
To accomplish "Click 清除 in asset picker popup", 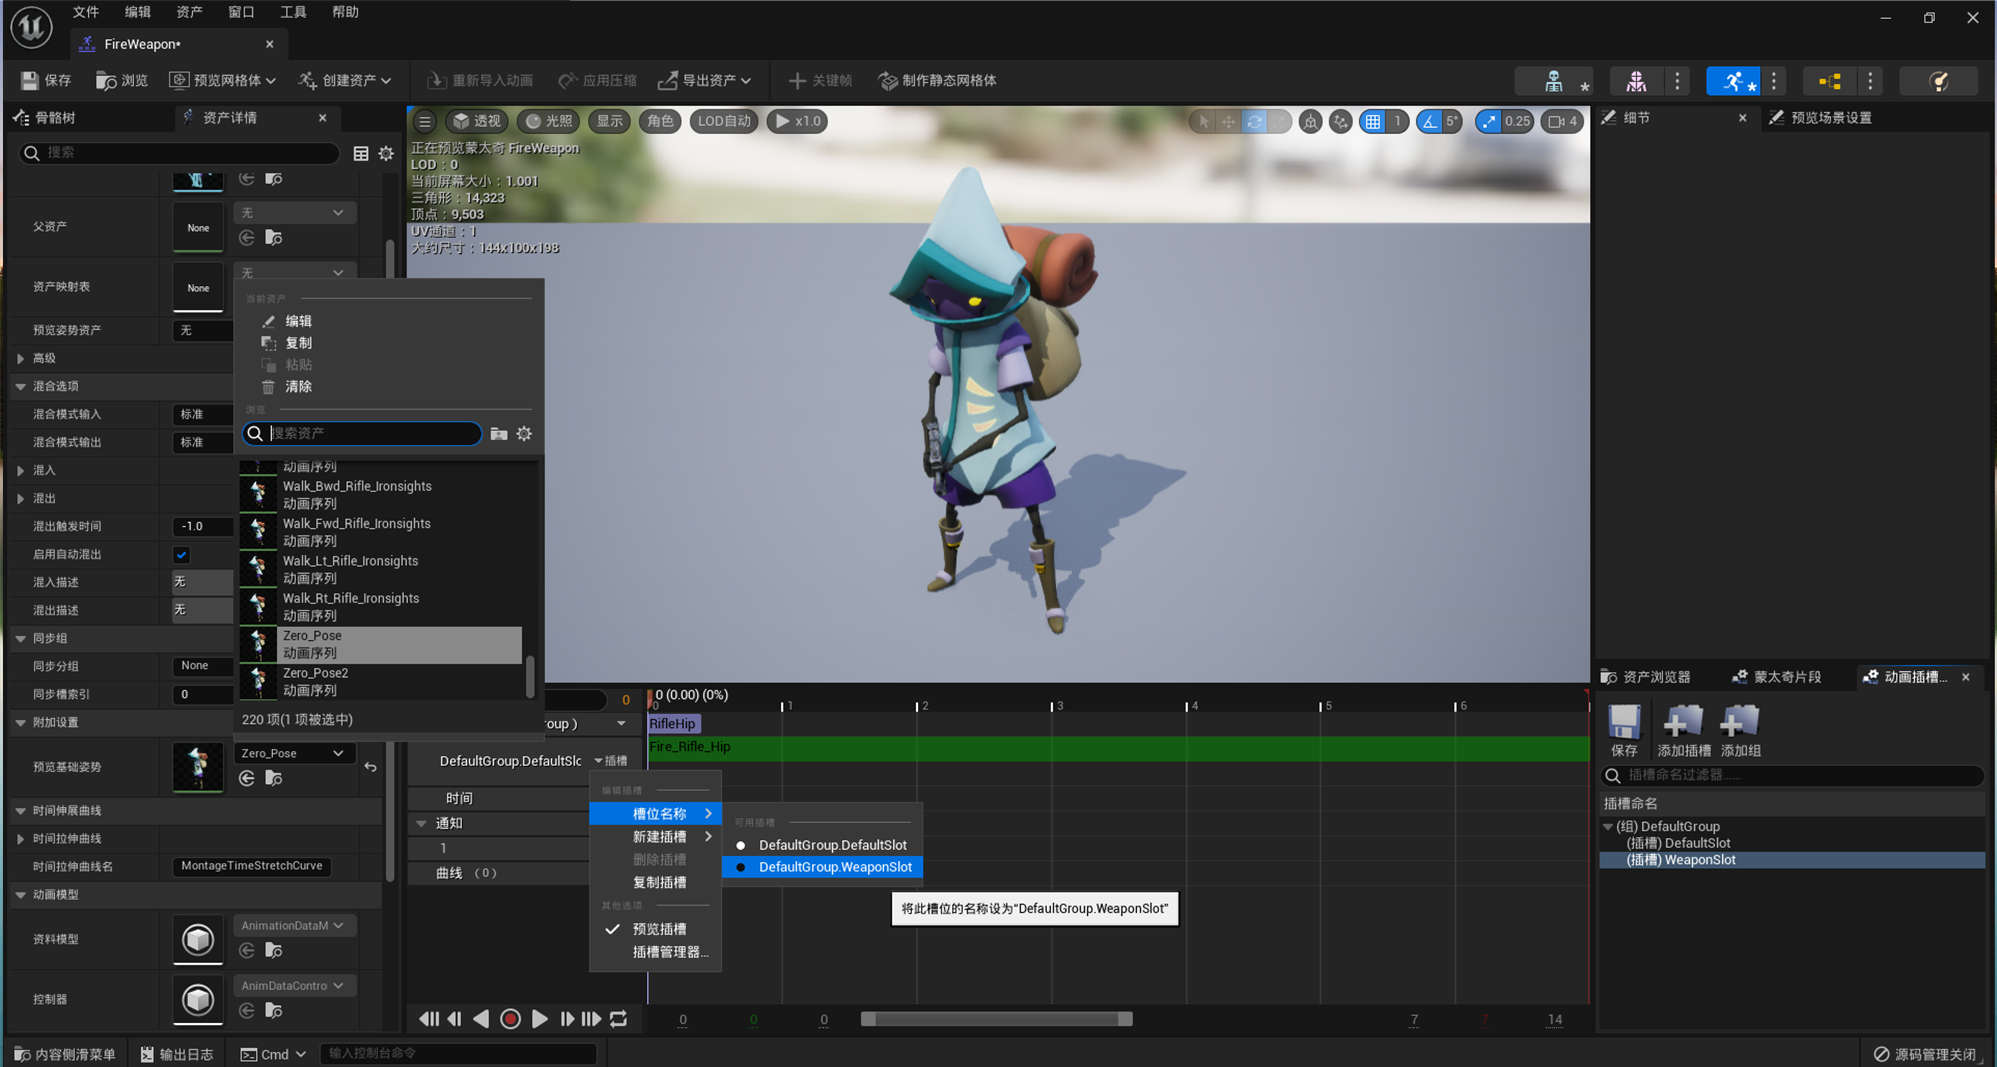I will 298,387.
